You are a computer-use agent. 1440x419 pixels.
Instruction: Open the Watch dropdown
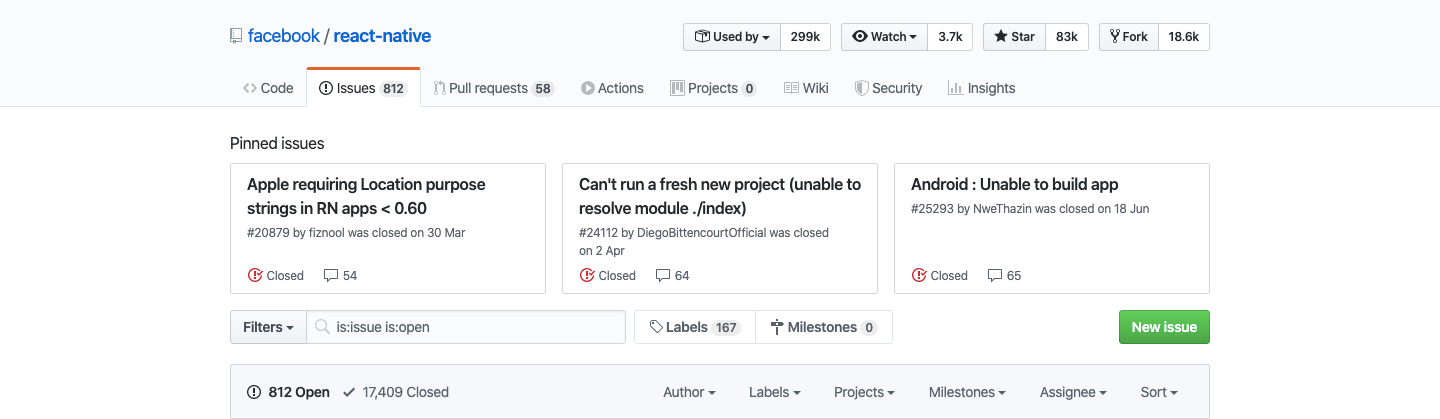884,37
